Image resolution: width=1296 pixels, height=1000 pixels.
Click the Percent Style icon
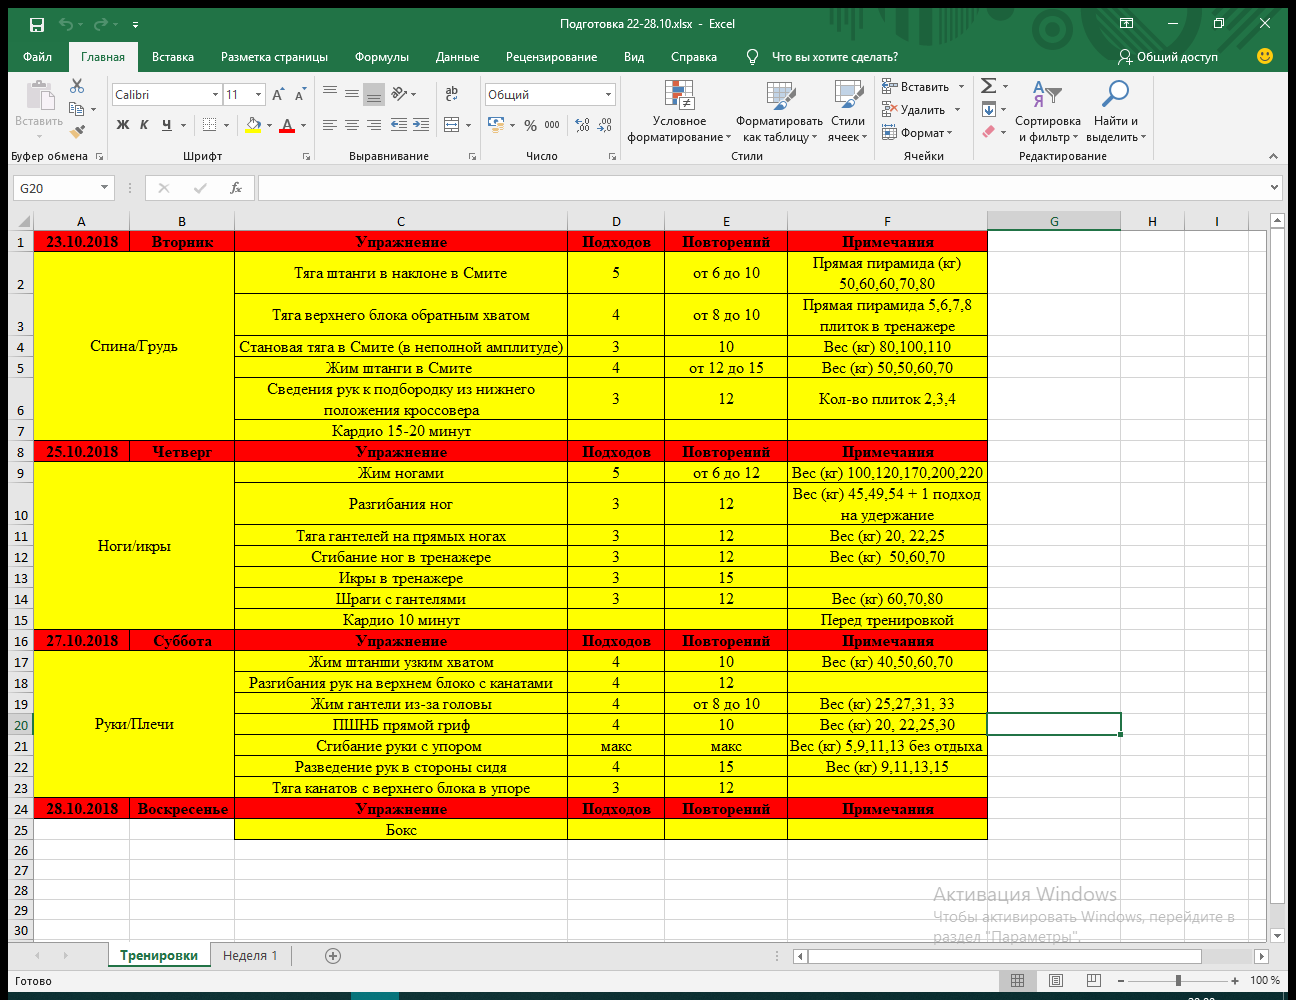[530, 125]
